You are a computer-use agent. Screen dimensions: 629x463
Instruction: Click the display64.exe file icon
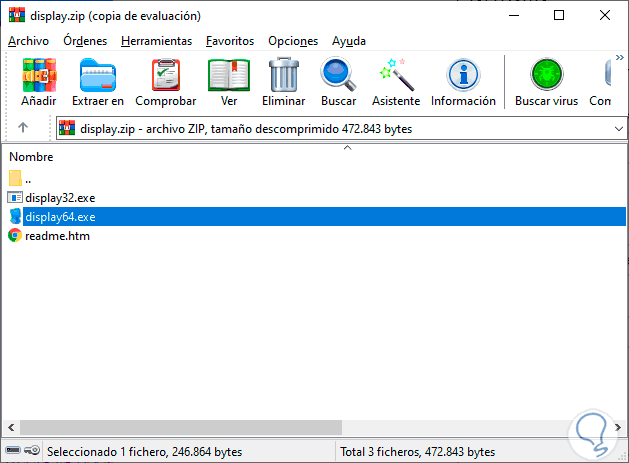point(15,217)
